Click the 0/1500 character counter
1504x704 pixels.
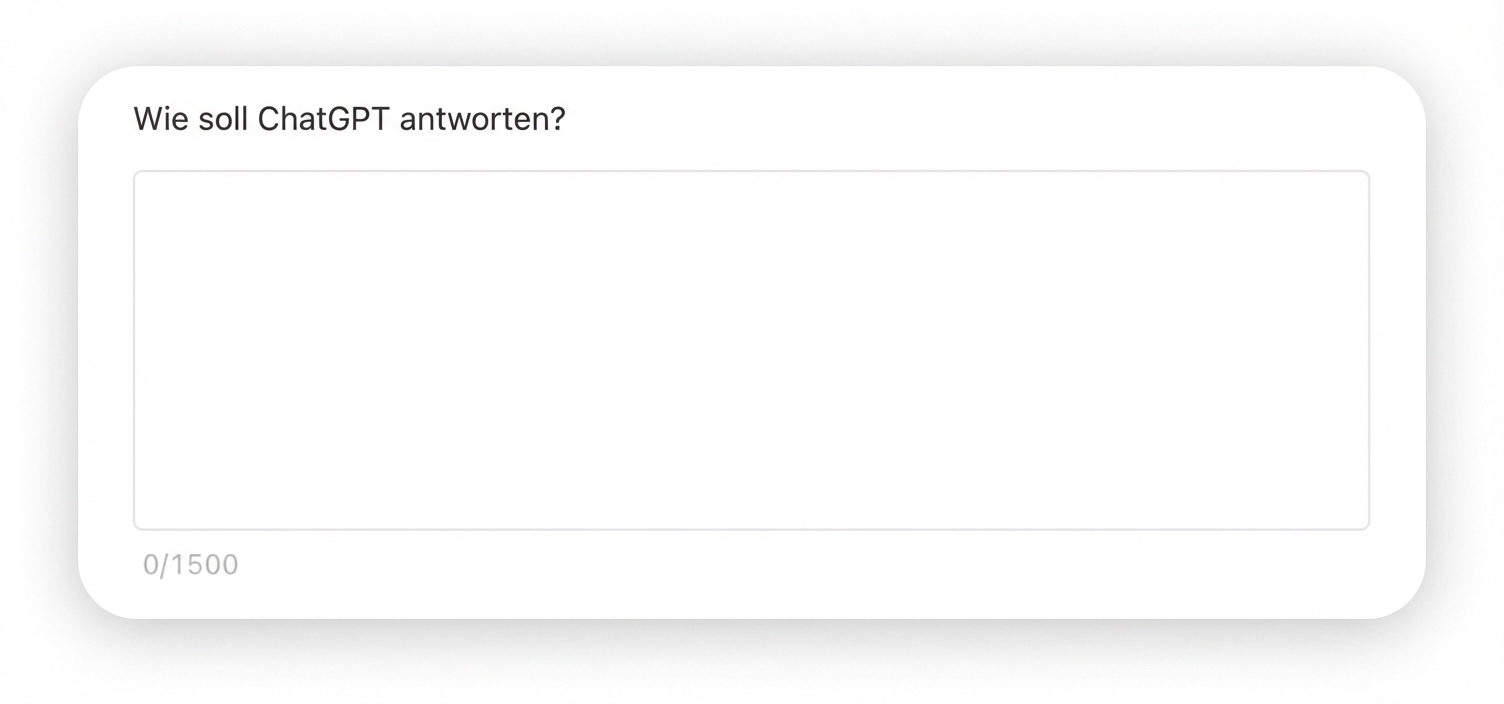click(191, 565)
